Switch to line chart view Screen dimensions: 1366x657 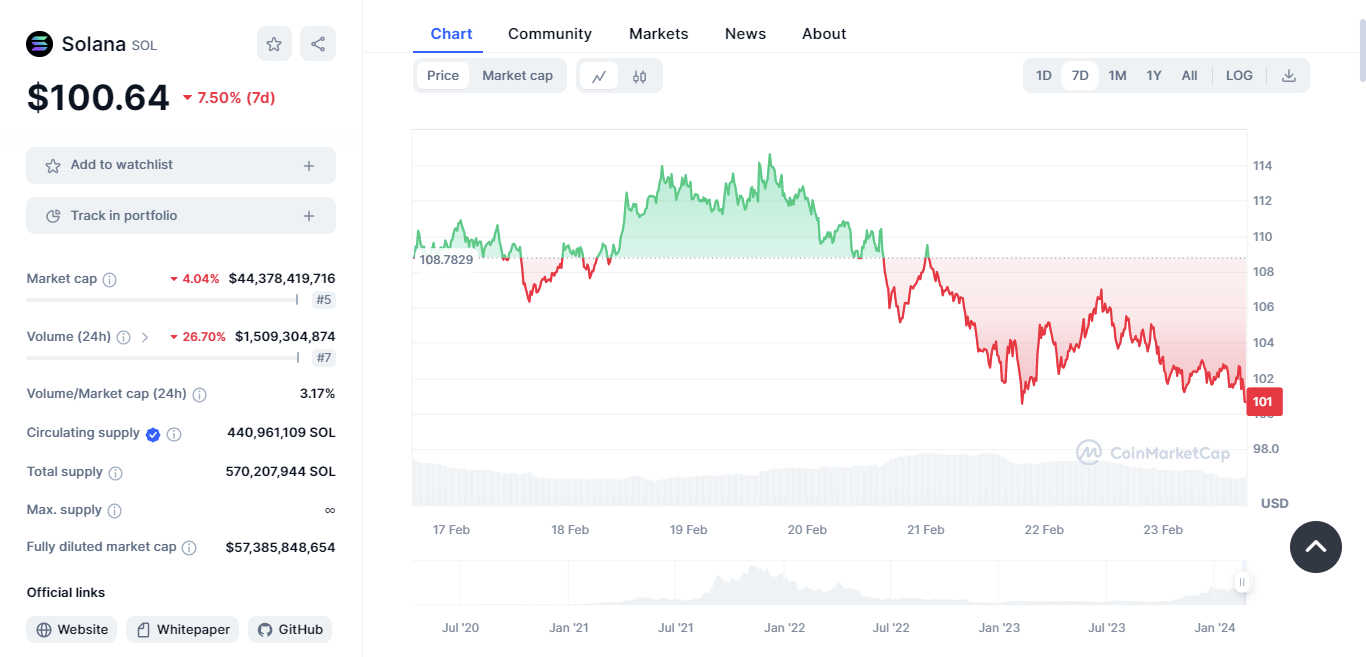pos(599,76)
